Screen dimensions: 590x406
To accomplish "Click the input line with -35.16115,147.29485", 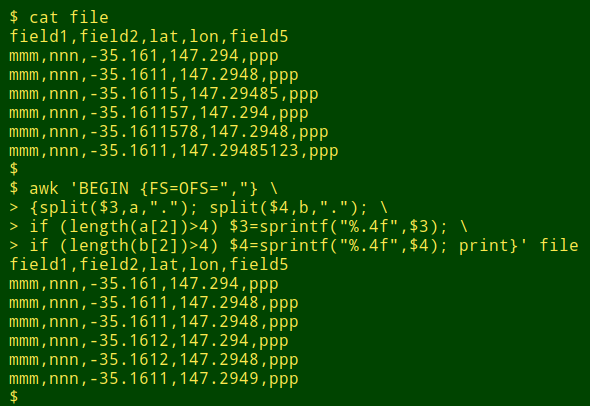I will tap(164, 94).
